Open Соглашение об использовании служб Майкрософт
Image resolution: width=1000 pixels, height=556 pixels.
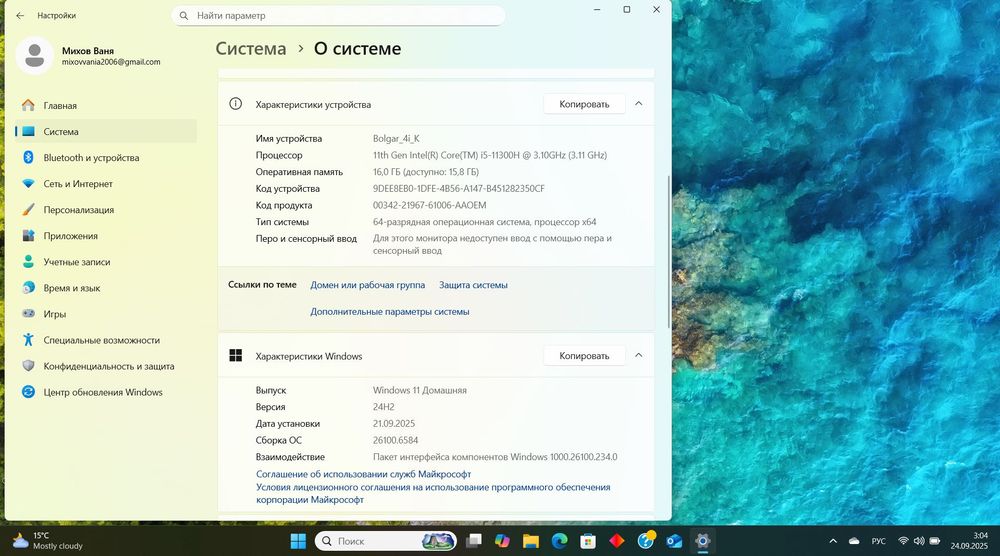[364, 474]
